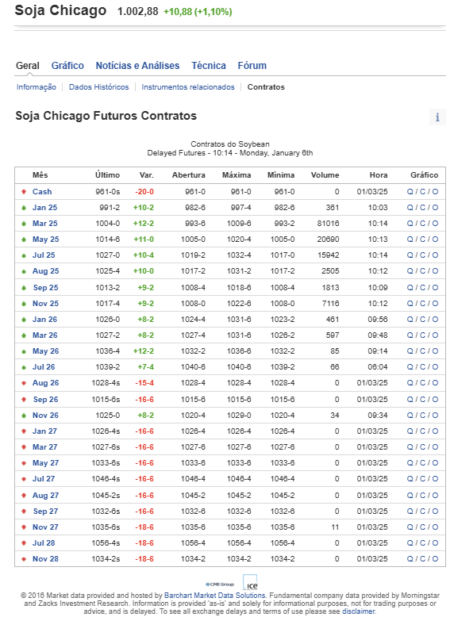The height and width of the screenshot is (640, 450).
Task: Click the ICE logo below the table
Action: point(250,582)
